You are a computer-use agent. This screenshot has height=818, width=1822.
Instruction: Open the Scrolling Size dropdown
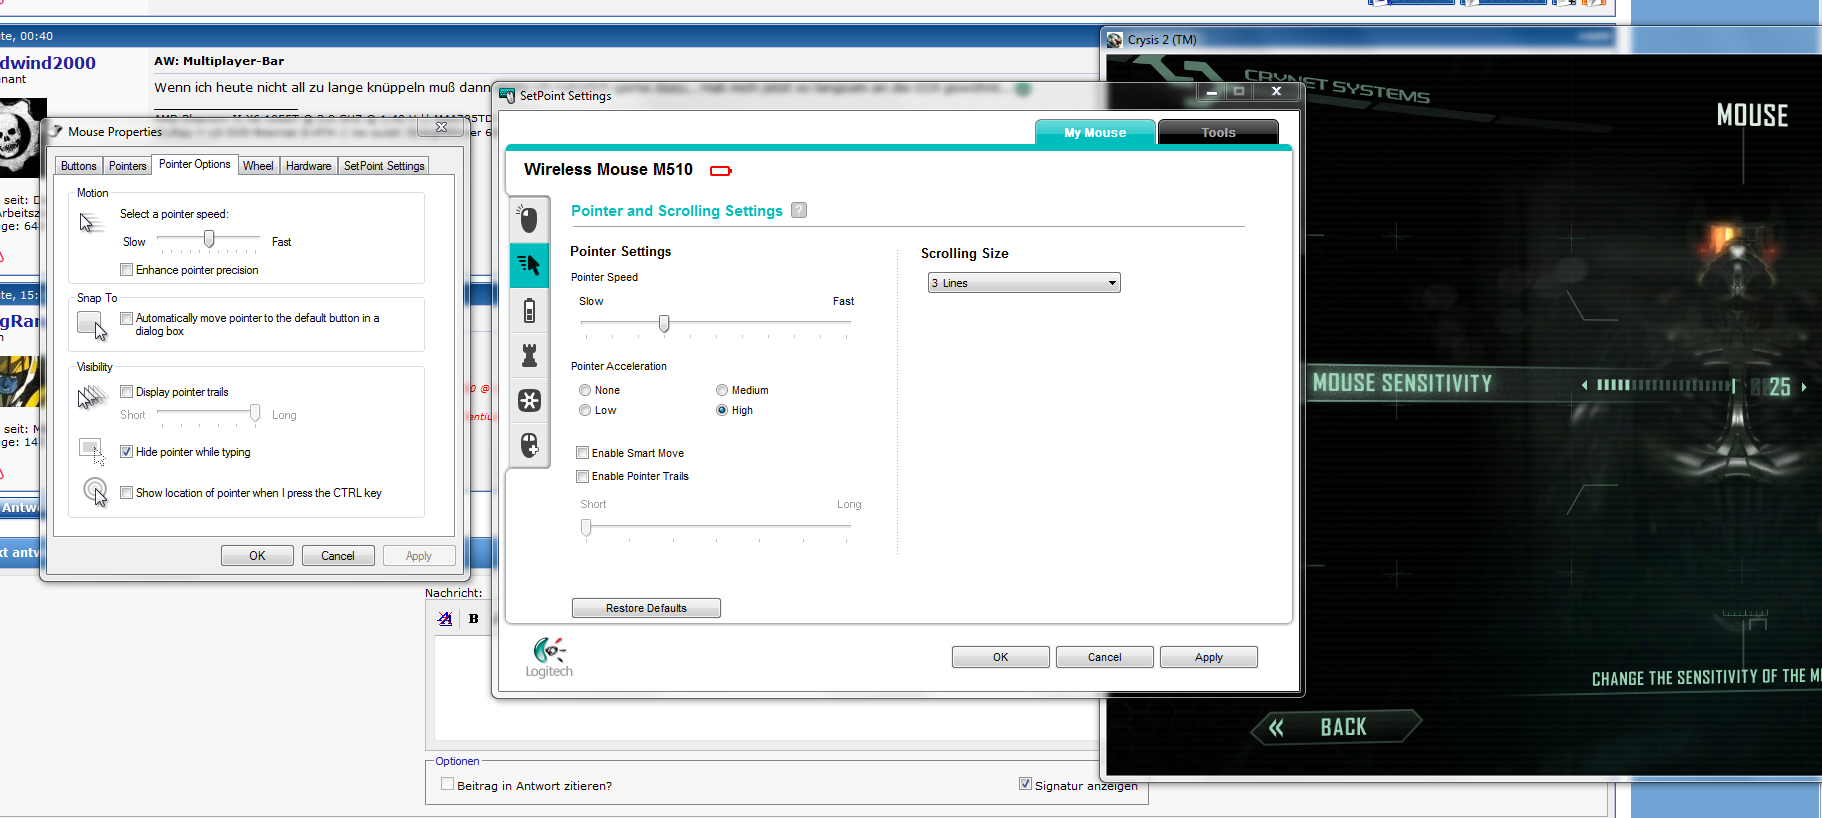[1024, 283]
